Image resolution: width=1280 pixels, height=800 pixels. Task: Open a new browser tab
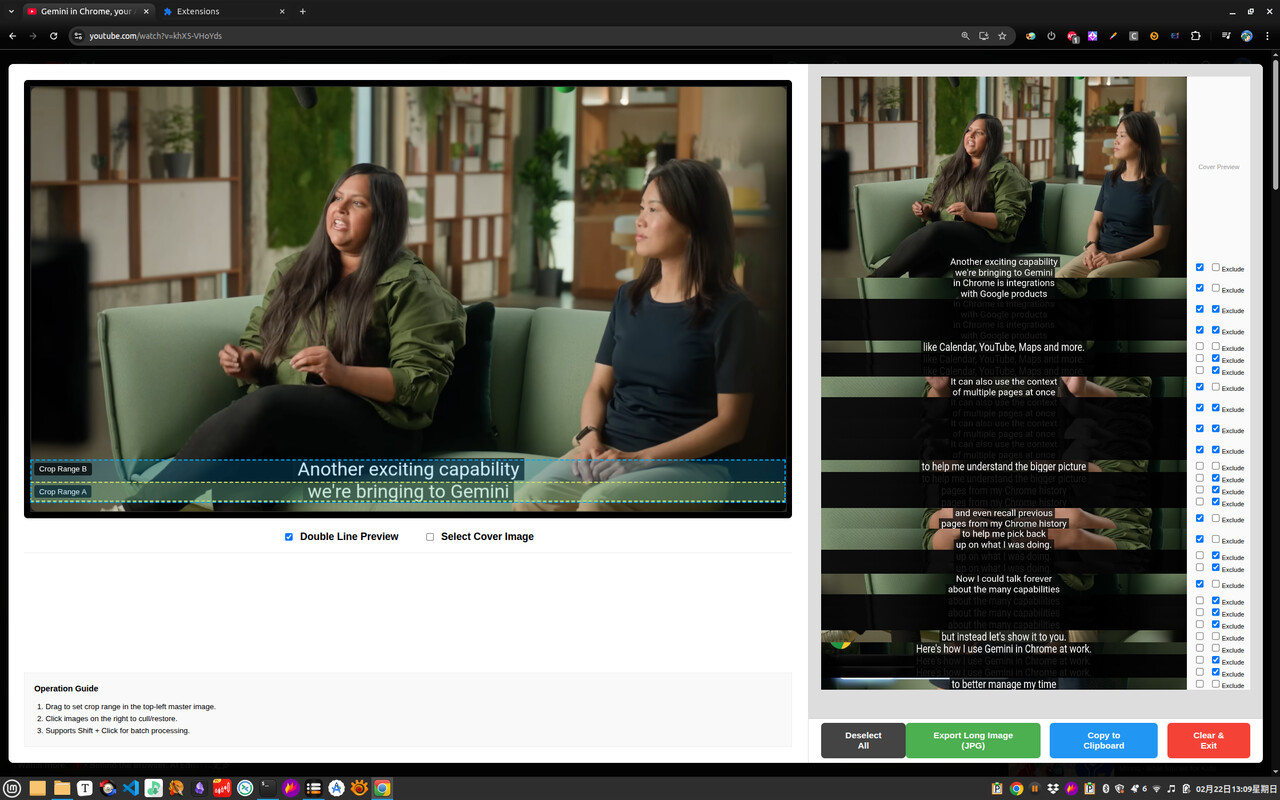coord(303,11)
